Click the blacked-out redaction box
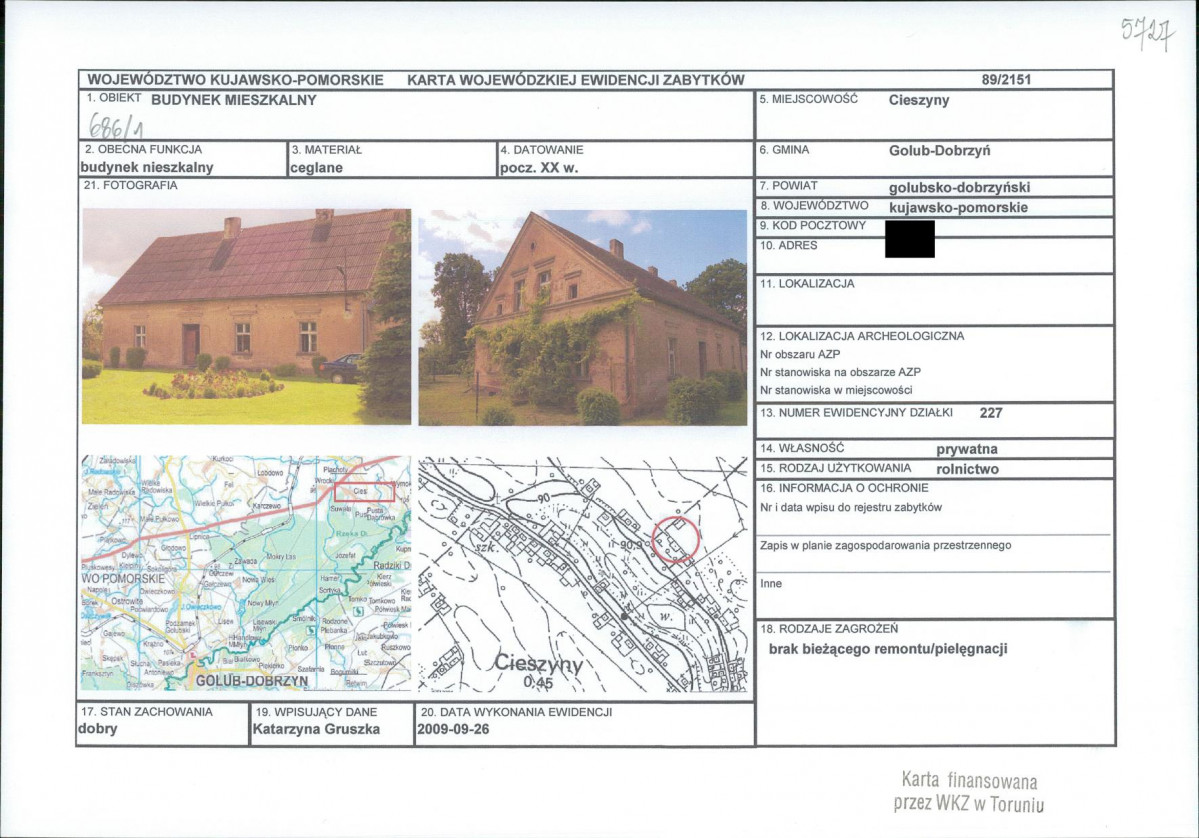 [x=910, y=239]
